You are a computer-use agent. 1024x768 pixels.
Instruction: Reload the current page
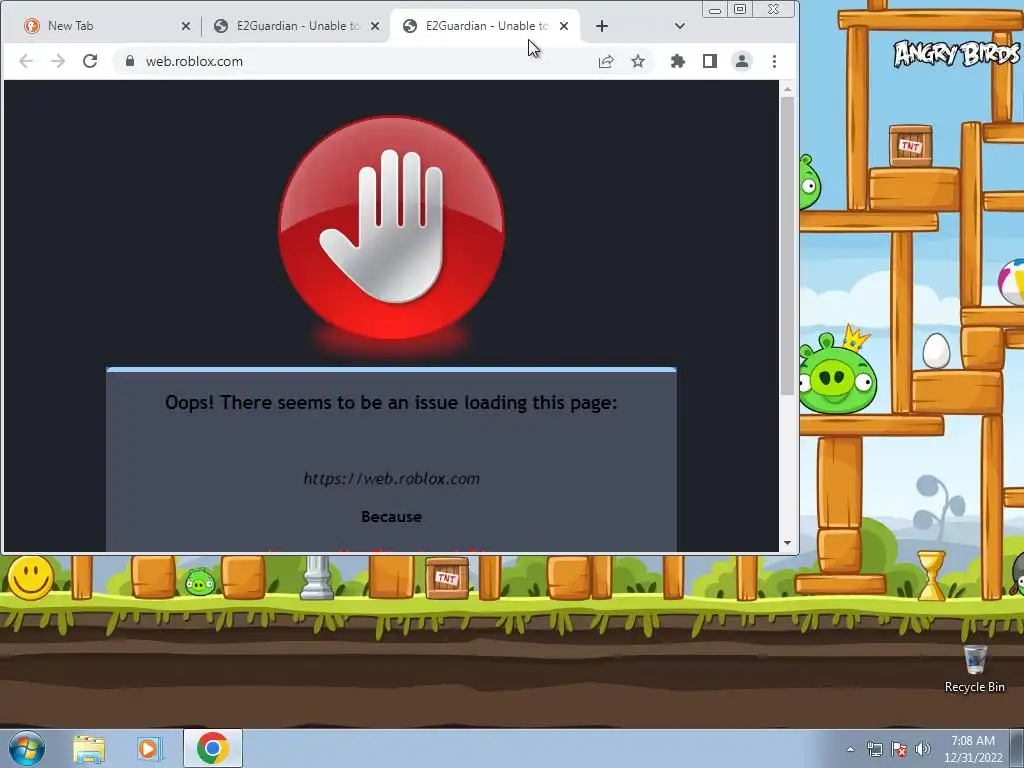[90, 61]
